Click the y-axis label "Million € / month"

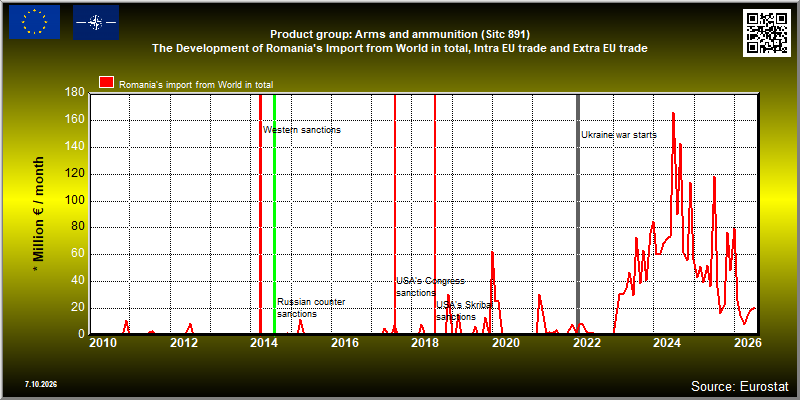tap(38, 214)
